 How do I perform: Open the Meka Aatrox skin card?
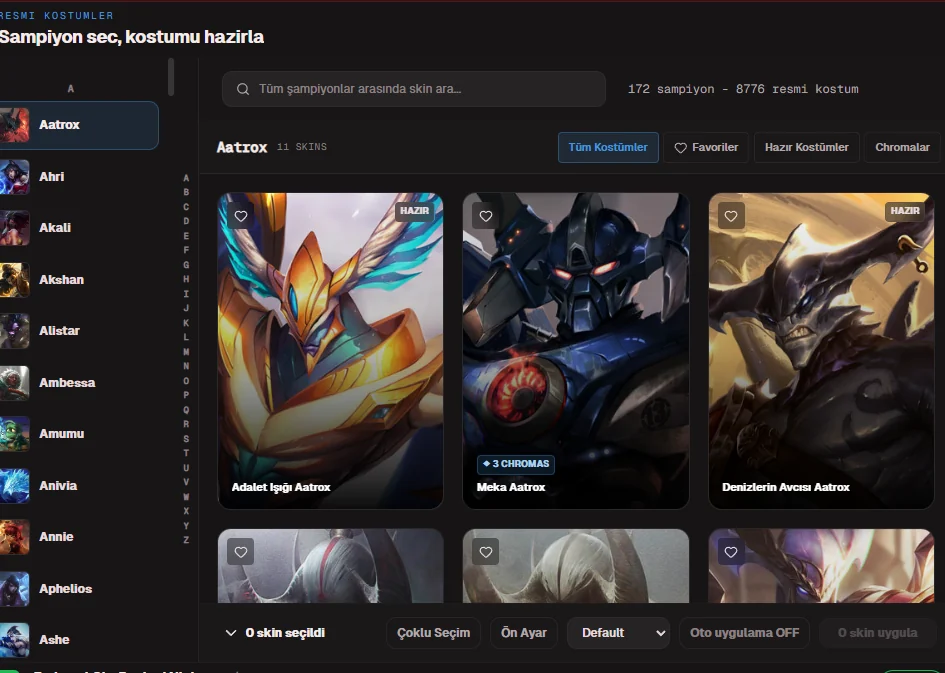click(x=576, y=351)
